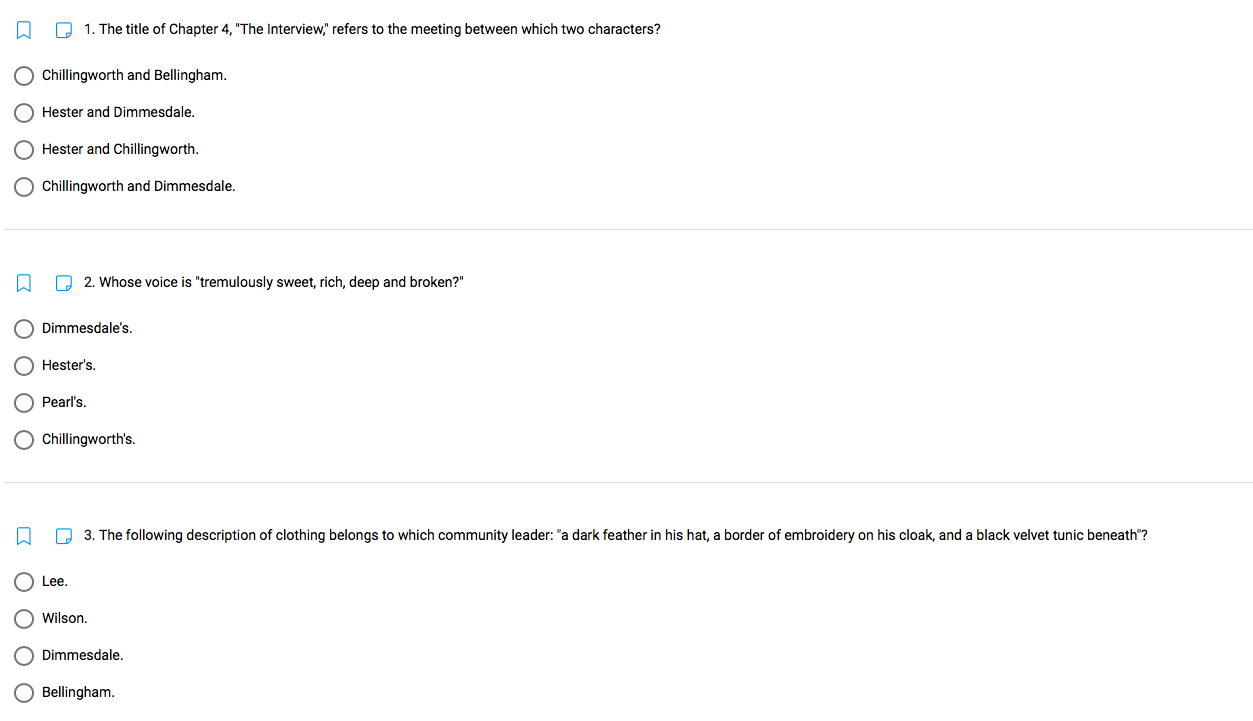Select 'Wilson' for question 3
The width and height of the screenshot is (1253, 721).
[x=23, y=618]
